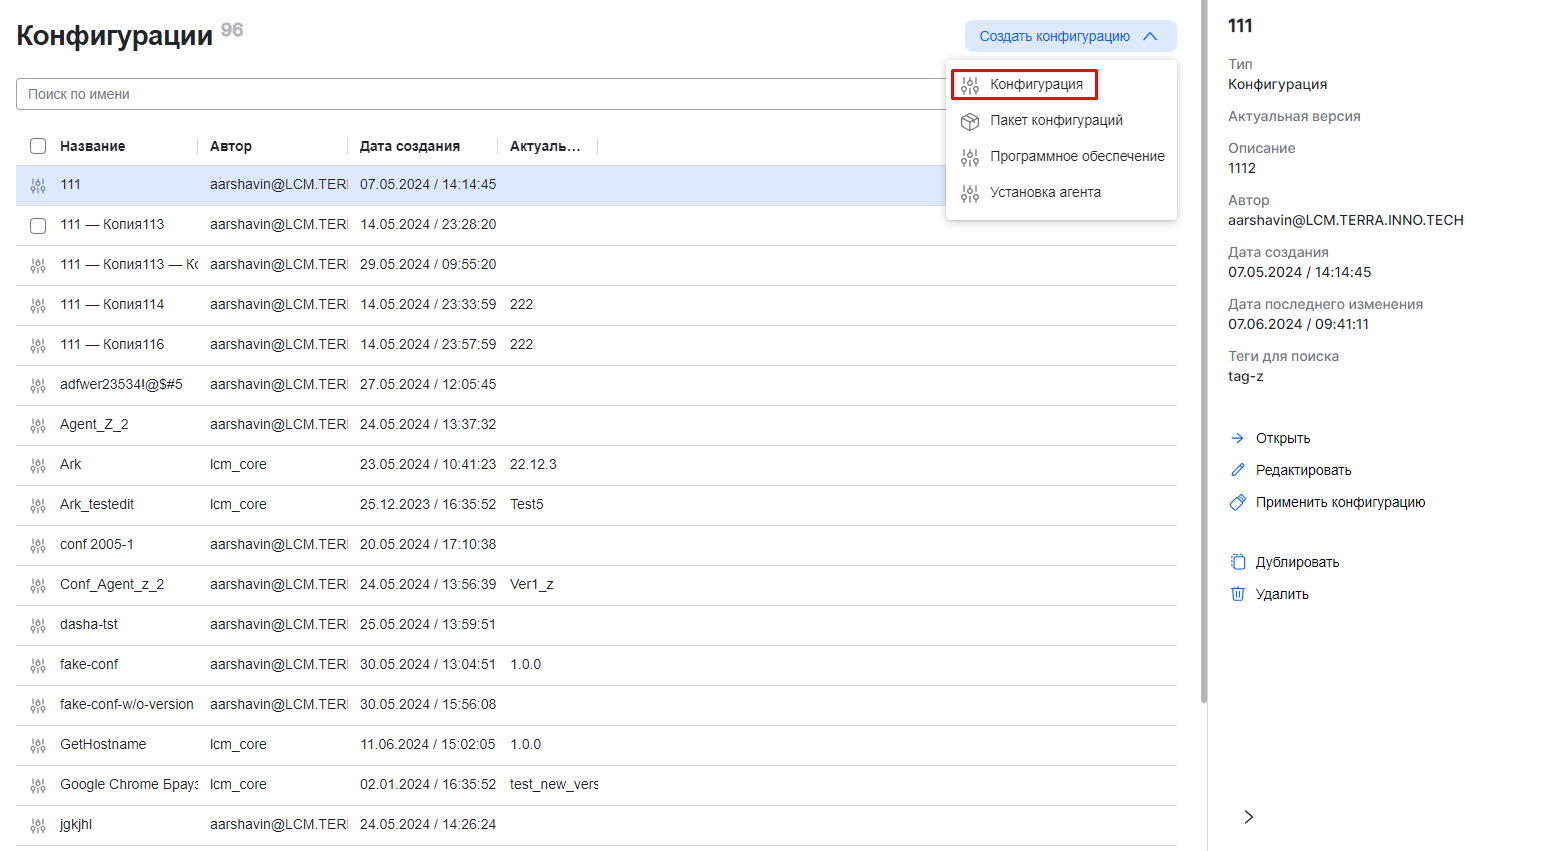1566x851 pixels.
Task: Choose Установка агента menu option
Action: tap(1044, 193)
